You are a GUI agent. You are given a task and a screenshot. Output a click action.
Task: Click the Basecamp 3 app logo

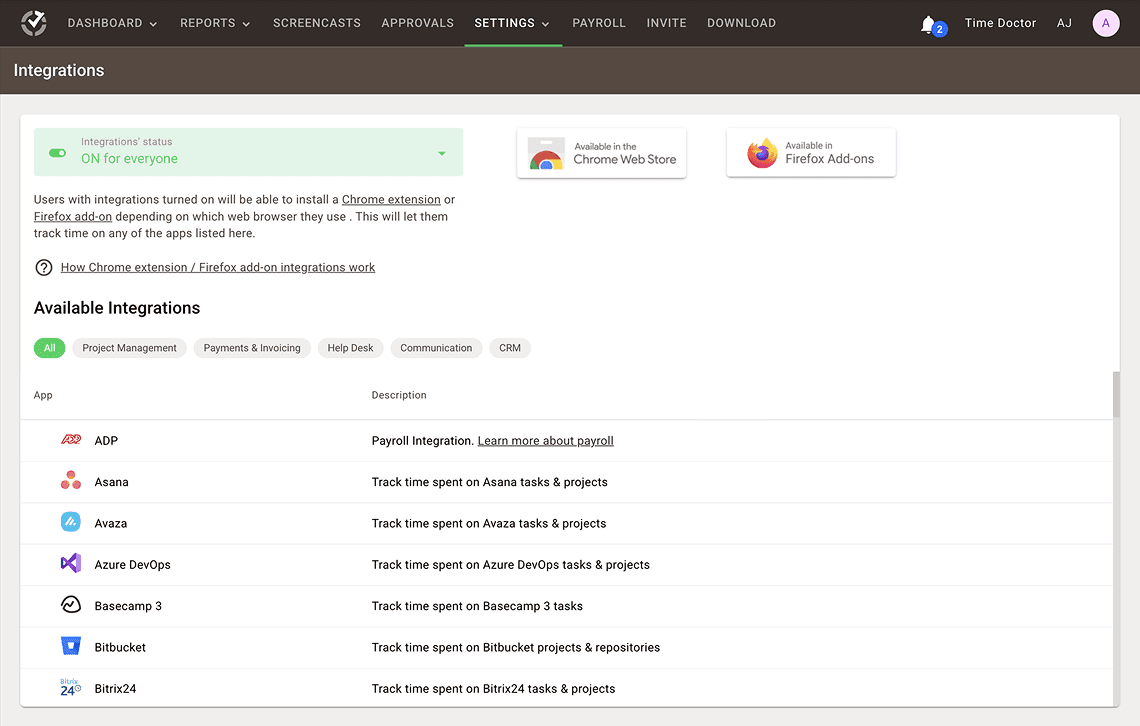tap(71, 605)
